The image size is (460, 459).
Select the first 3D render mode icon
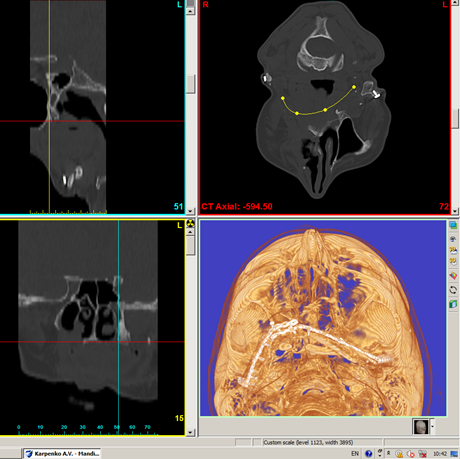point(453,250)
